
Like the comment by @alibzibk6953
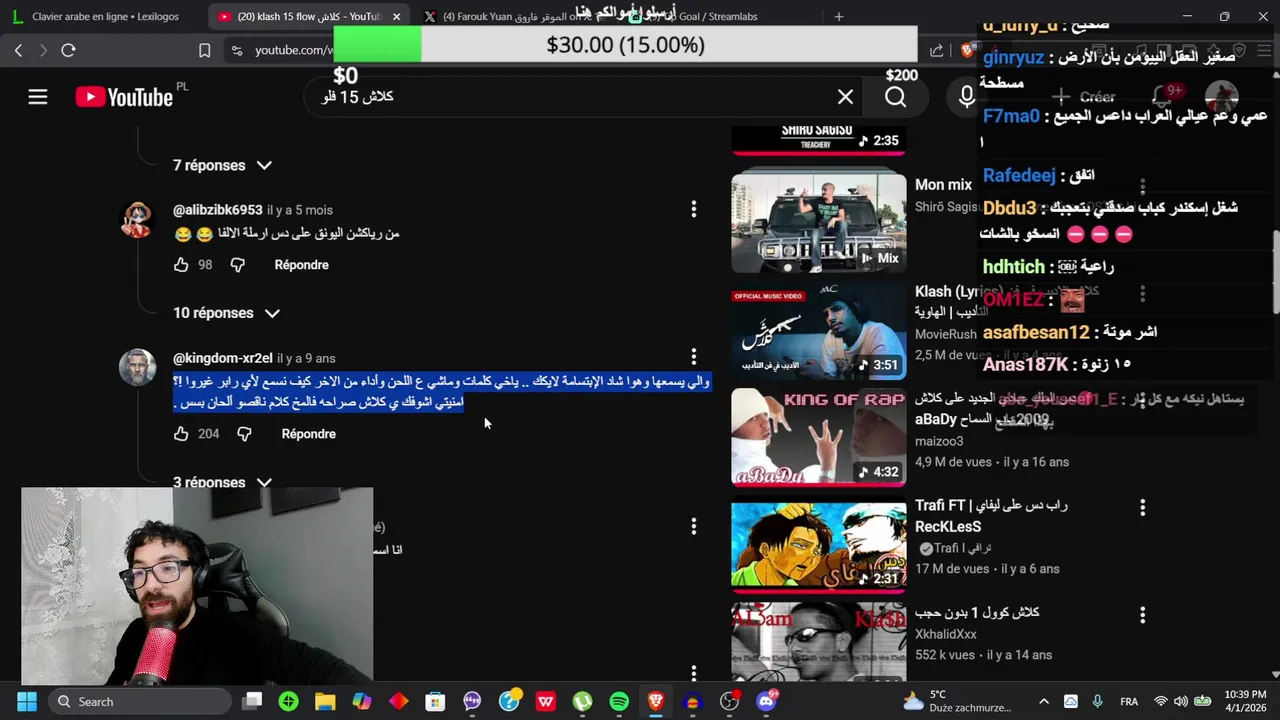click(x=181, y=265)
